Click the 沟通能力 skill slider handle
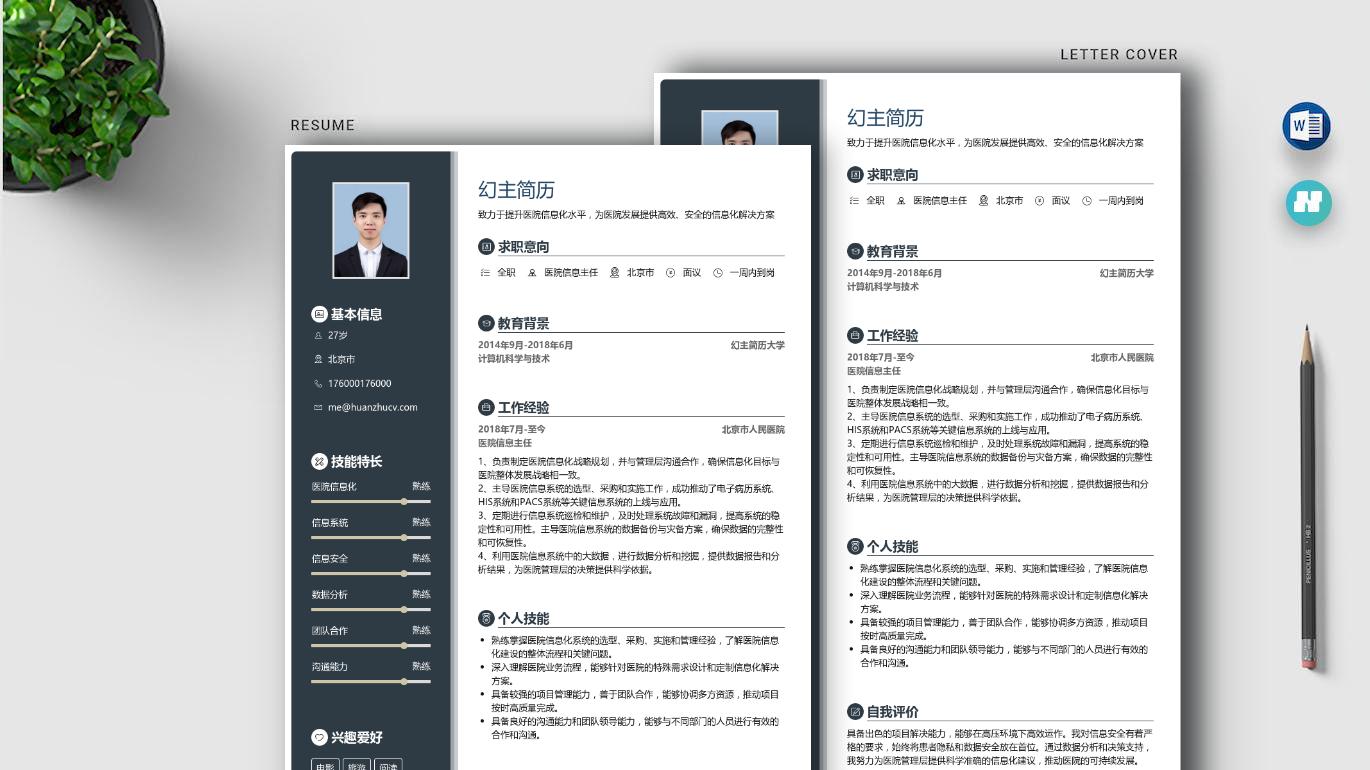This screenshot has height=770, width=1370. [404, 681]
